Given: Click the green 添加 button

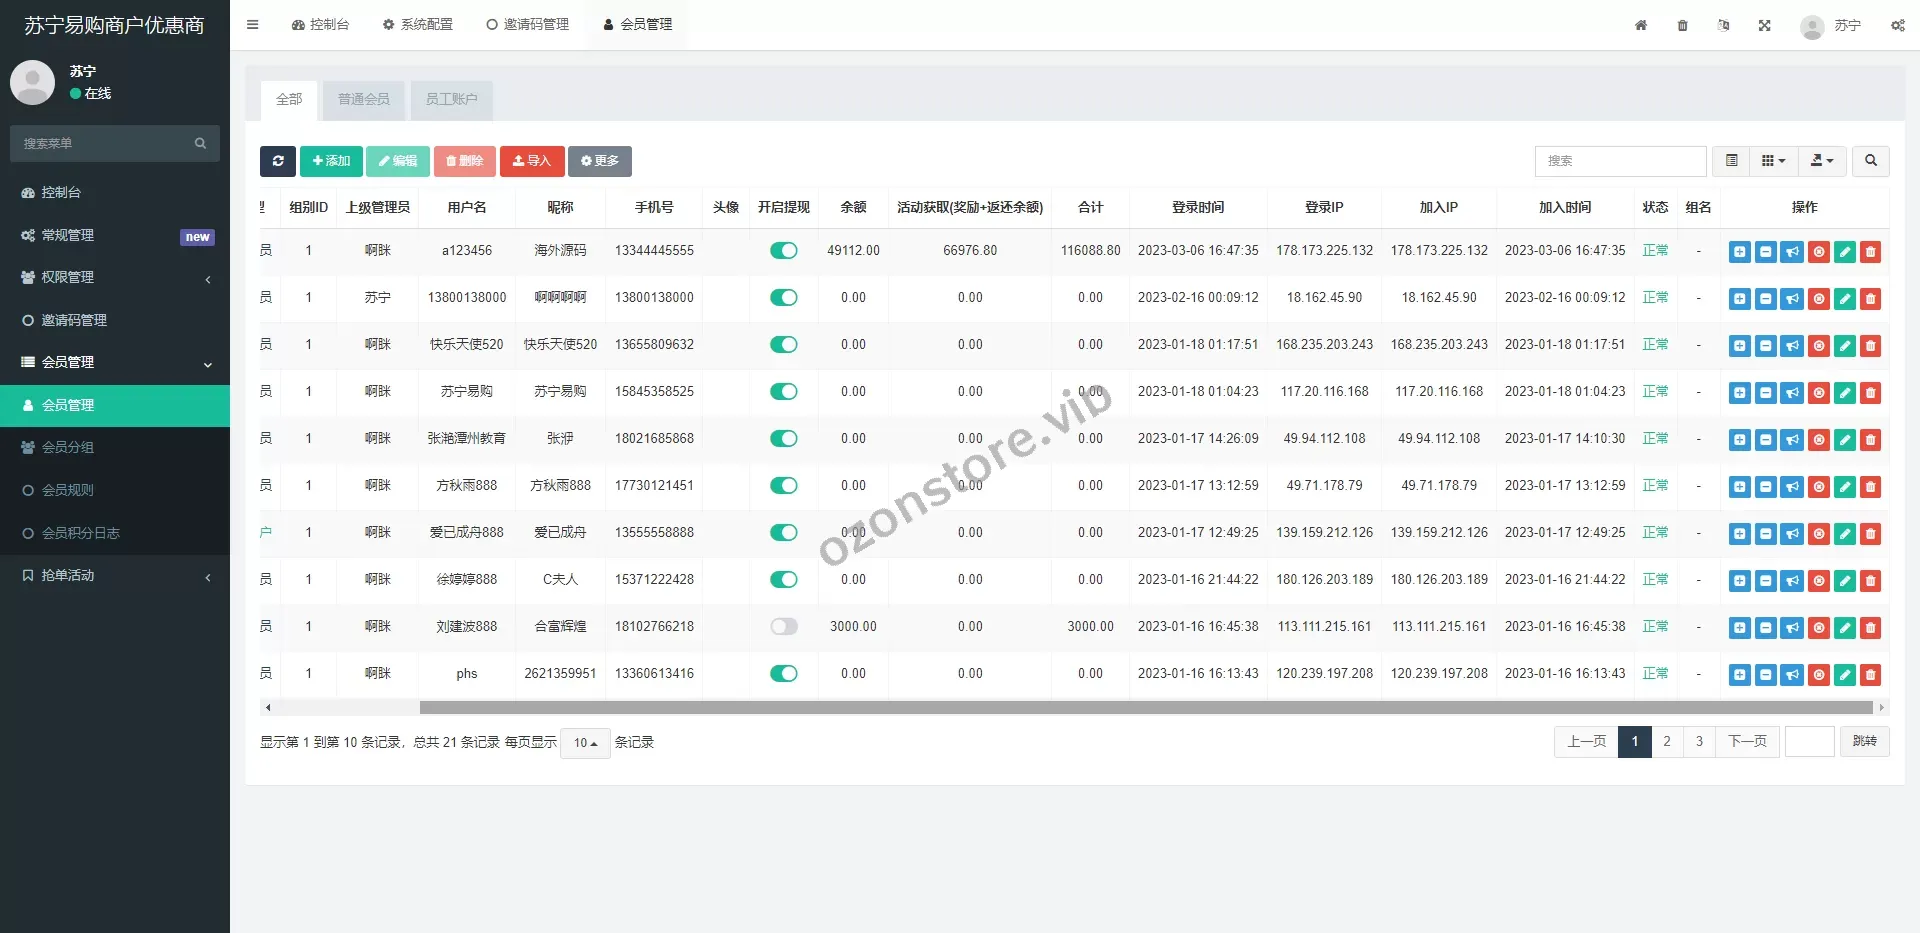Looking at the screenshot, I should point(331,161).
